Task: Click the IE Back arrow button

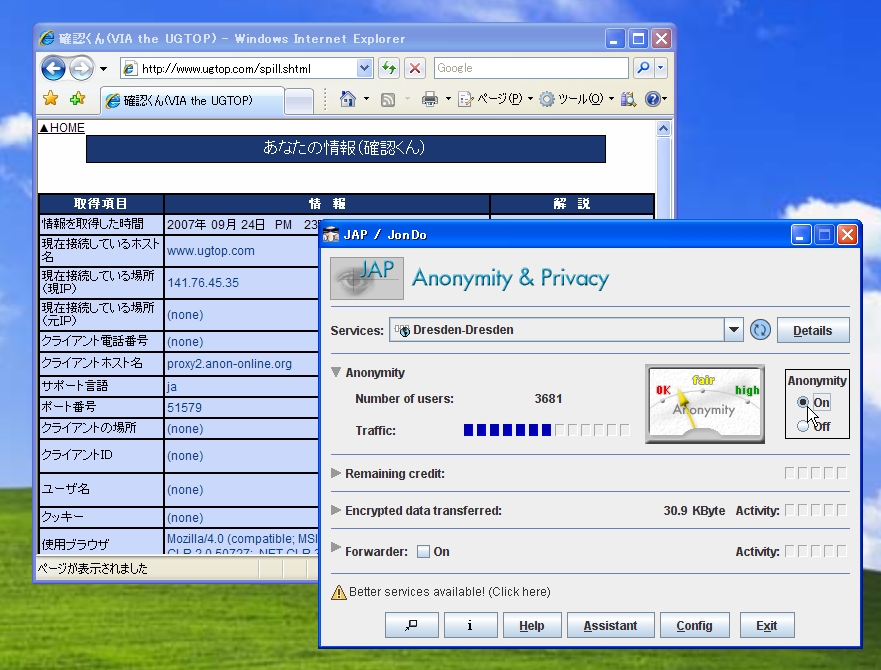Action: click(x=53, y=69)
